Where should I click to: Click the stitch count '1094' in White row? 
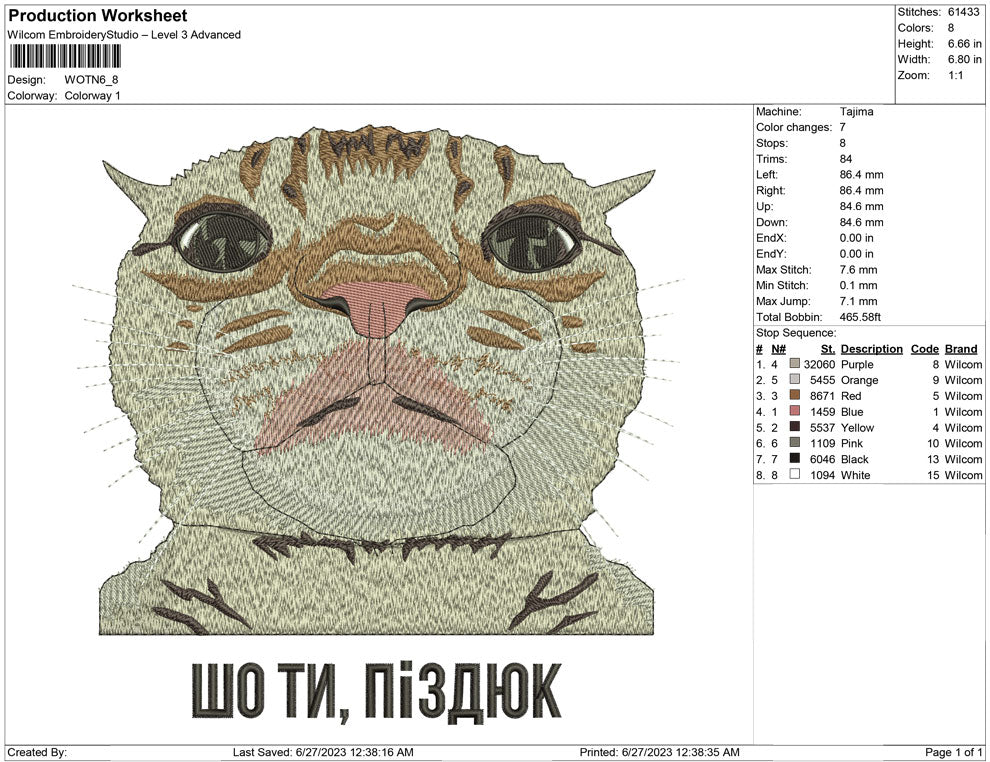click(x=822, y=475)
